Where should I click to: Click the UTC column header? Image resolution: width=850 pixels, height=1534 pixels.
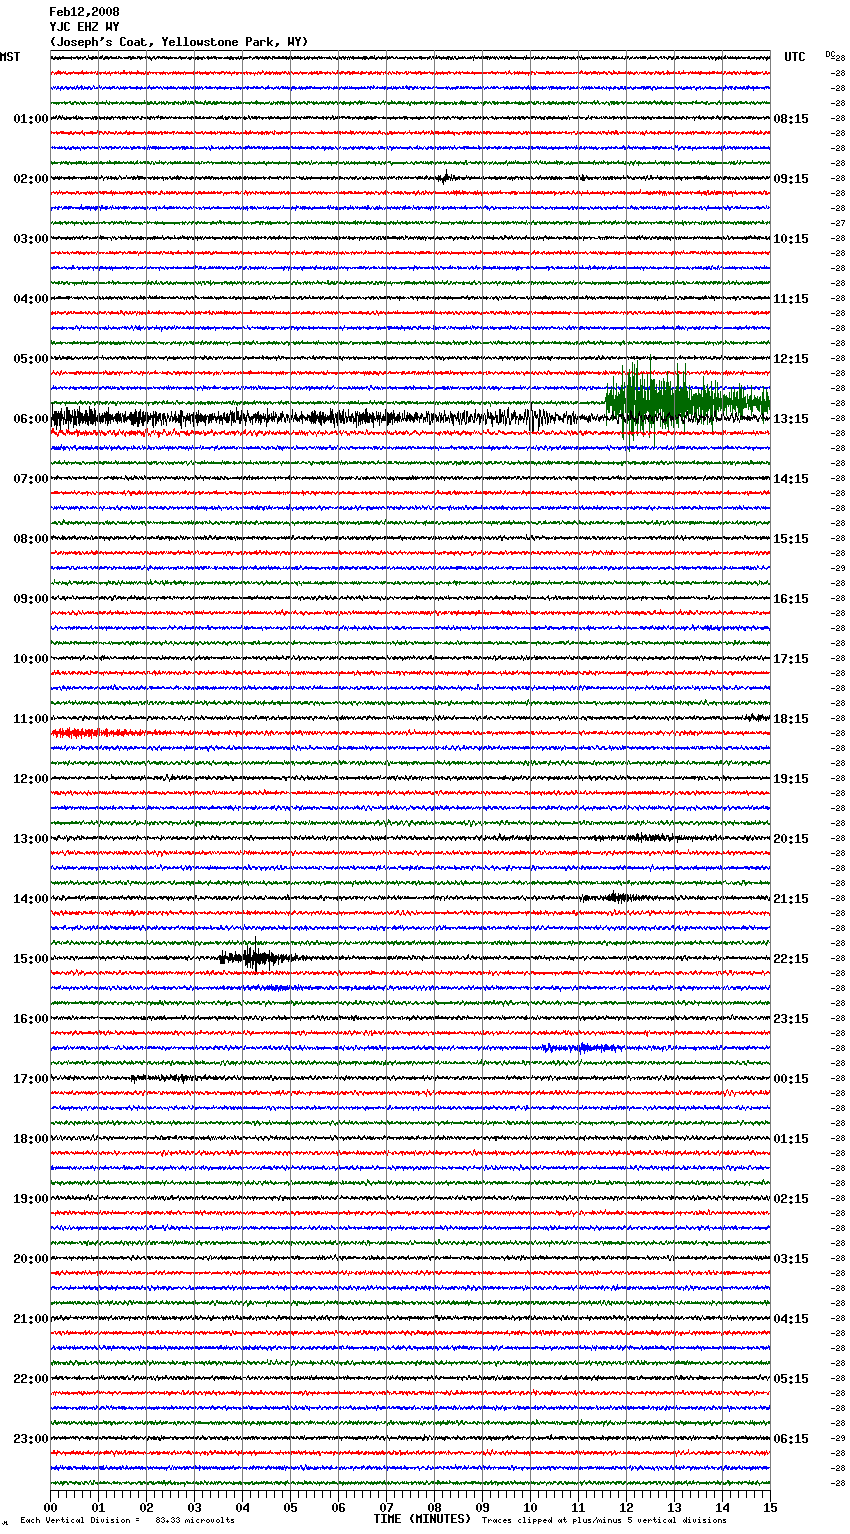795,57
